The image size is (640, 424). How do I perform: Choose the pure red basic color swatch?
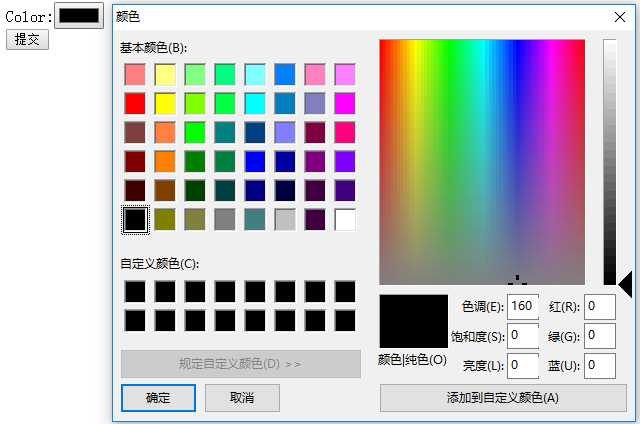click(x=135, y=104)
